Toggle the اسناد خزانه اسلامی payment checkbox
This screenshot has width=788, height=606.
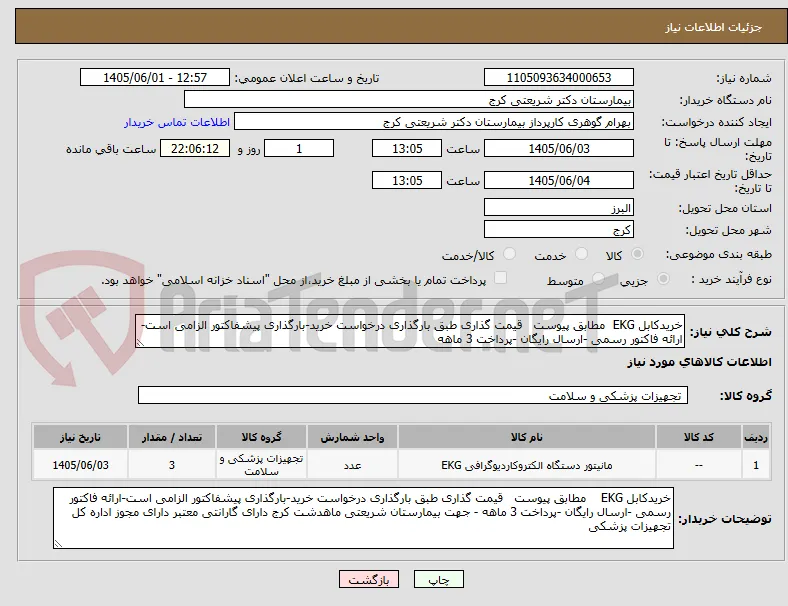tap(501, 278)
